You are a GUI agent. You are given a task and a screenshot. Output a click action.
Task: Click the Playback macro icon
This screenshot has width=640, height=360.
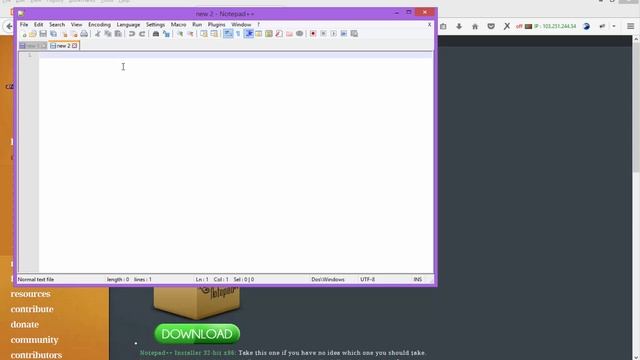click(333, 34)
